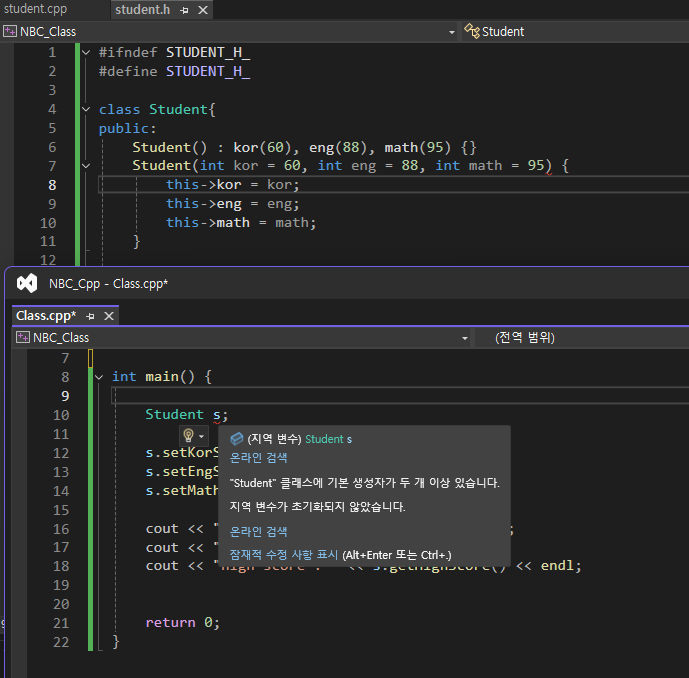Click 'endl;' on line 18
689x678 pixels.
pos(561,566)
